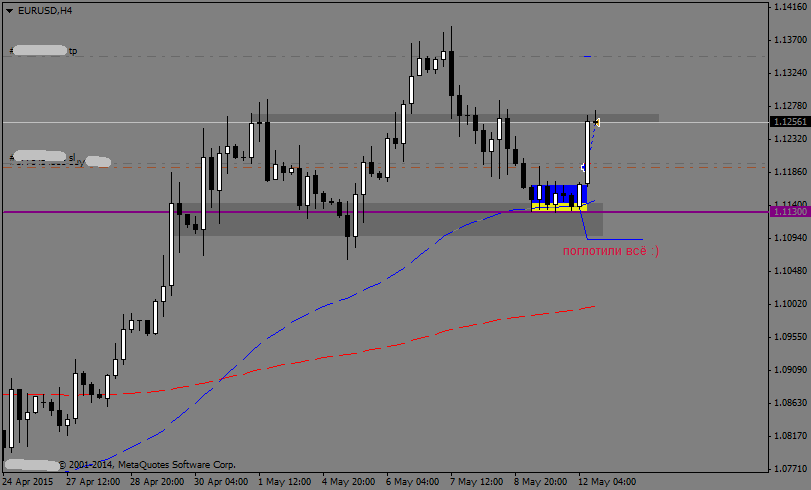Image resolution: width=811 pixels, height=490 pixels.
Task: Click the yellow price arrow marker at the last candle
Action: pyautogui.click(x=597, y=123)
